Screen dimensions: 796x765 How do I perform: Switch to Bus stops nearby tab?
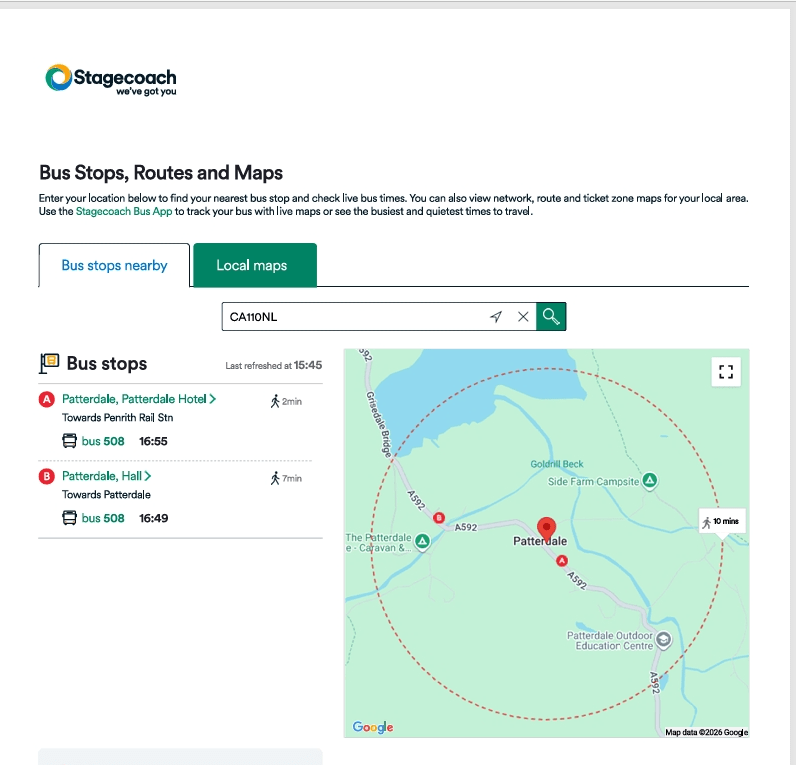[x=114, y=266]
